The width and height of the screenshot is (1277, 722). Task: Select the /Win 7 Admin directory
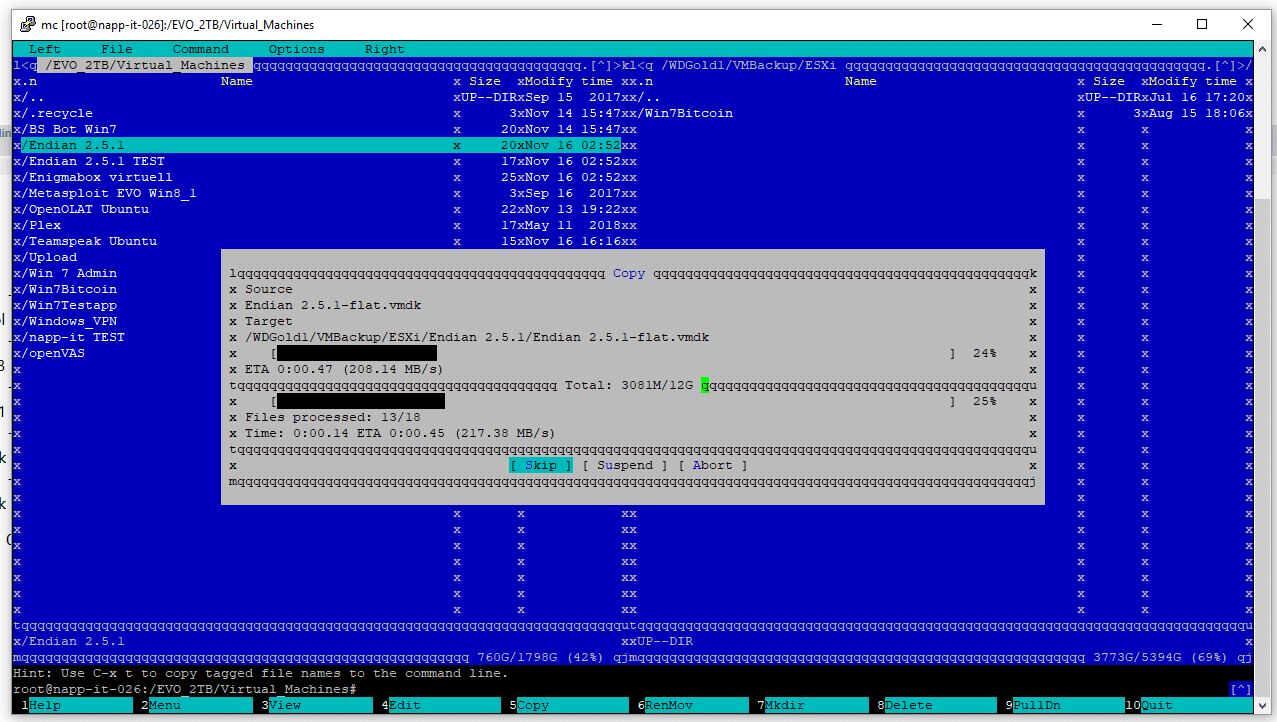point(69,273)
